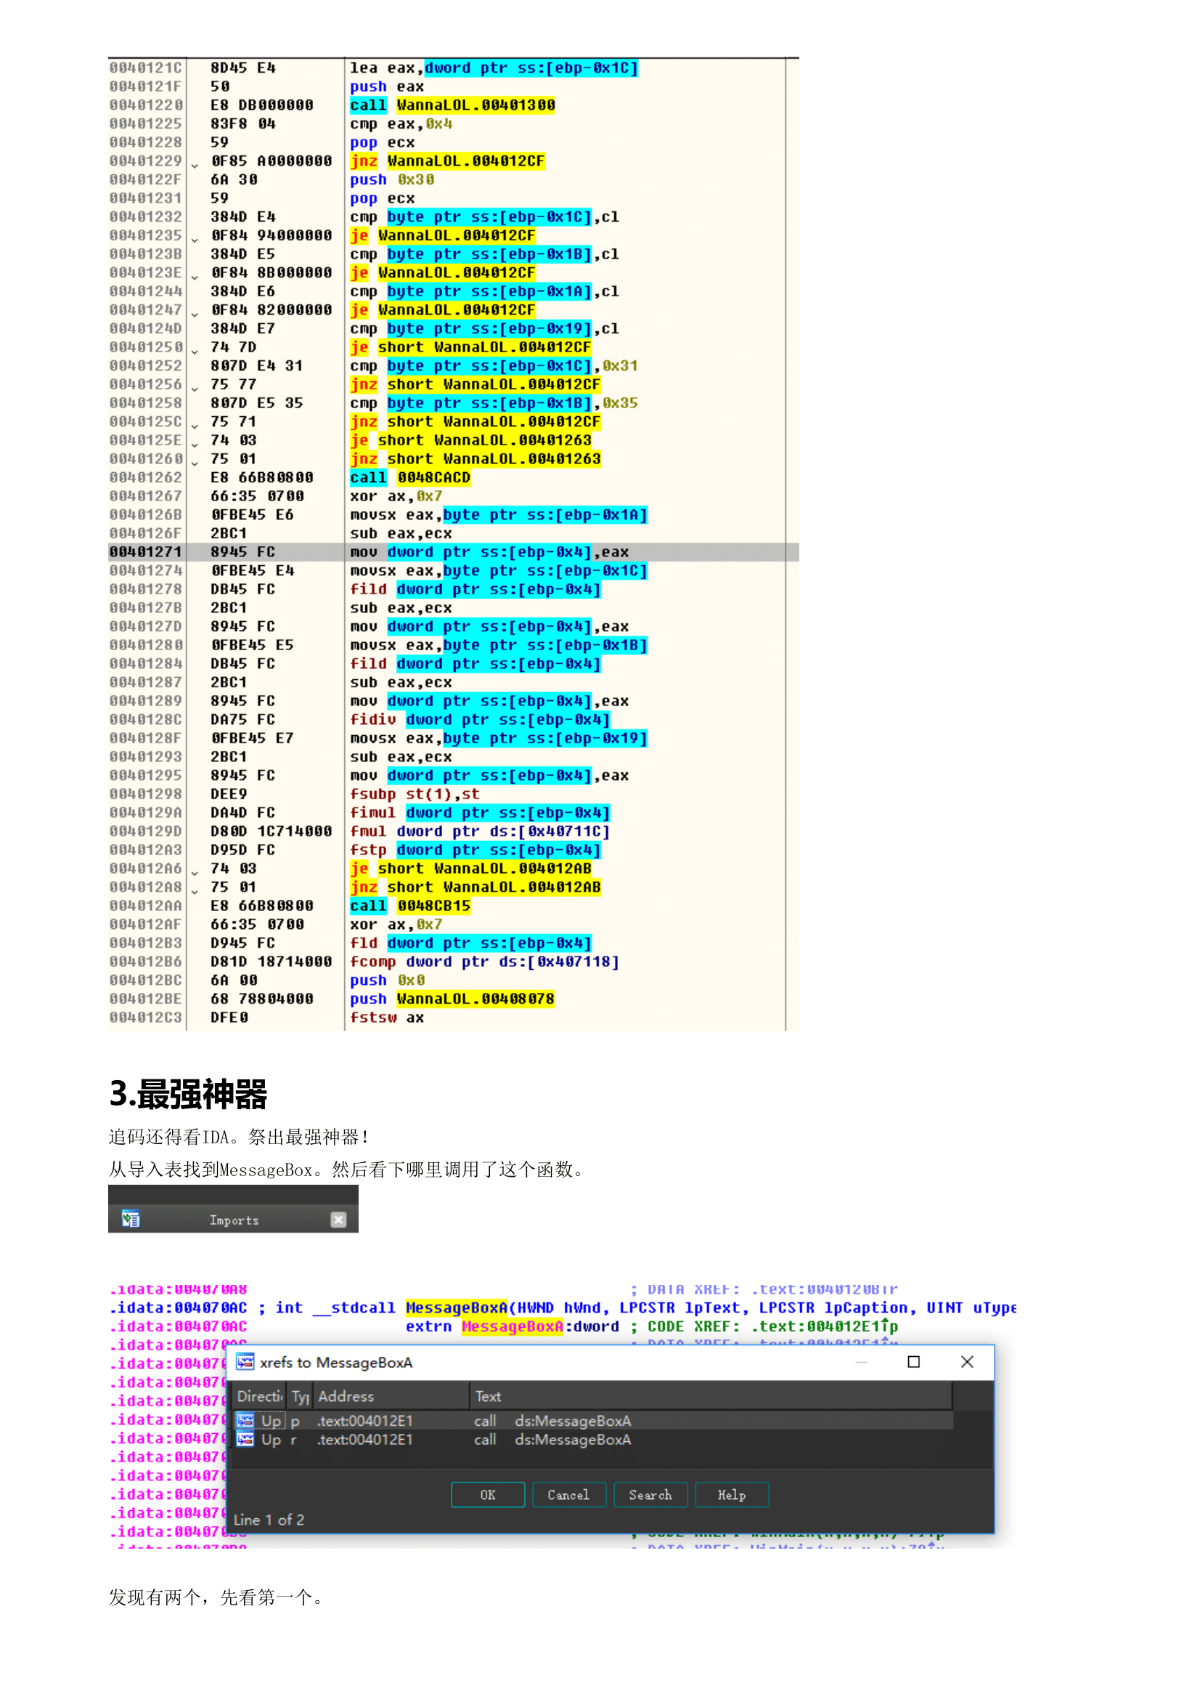Image resolution: width=1200 pixels, height=1699 pixels.
Task: Sort xrefs by the Type column header
Action: tap(300, 1396)
